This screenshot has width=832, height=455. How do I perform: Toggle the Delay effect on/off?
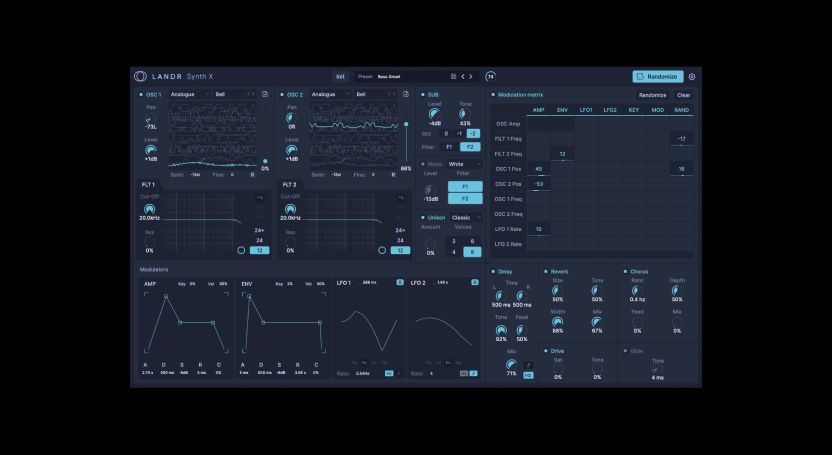493,272
